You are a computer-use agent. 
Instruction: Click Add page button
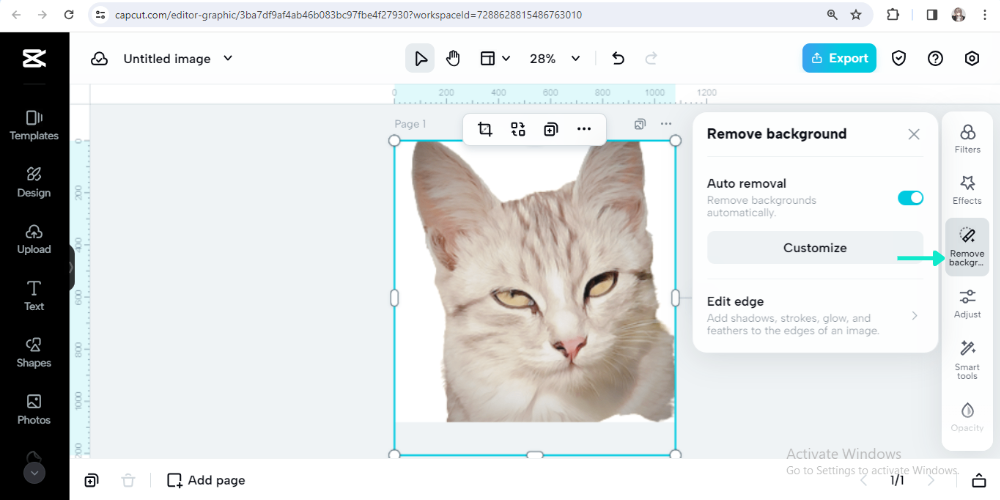coord(206,480)
